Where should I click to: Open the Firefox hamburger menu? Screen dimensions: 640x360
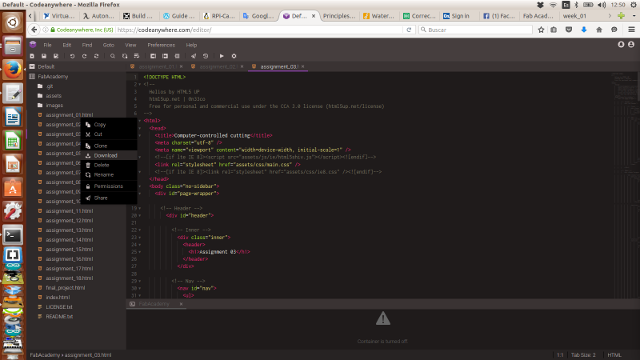pos(631,30)
